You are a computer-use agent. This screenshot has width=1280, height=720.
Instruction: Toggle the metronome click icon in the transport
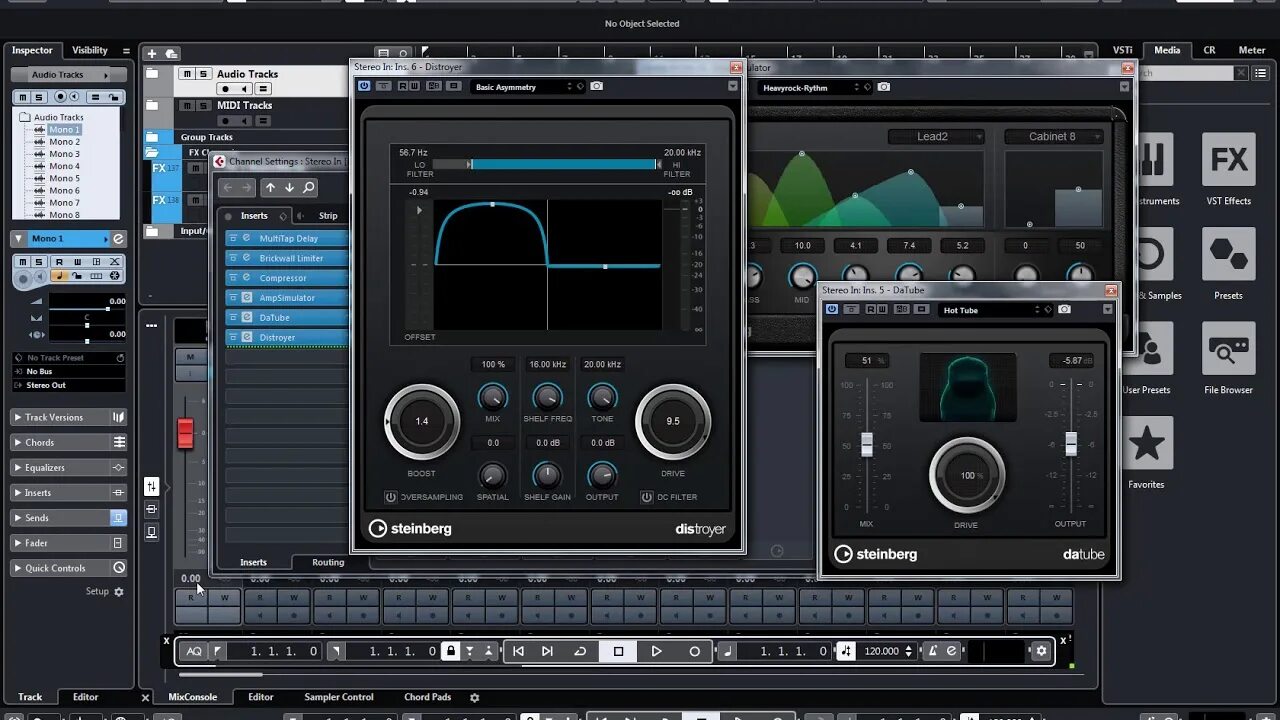[x=932, y=651]
